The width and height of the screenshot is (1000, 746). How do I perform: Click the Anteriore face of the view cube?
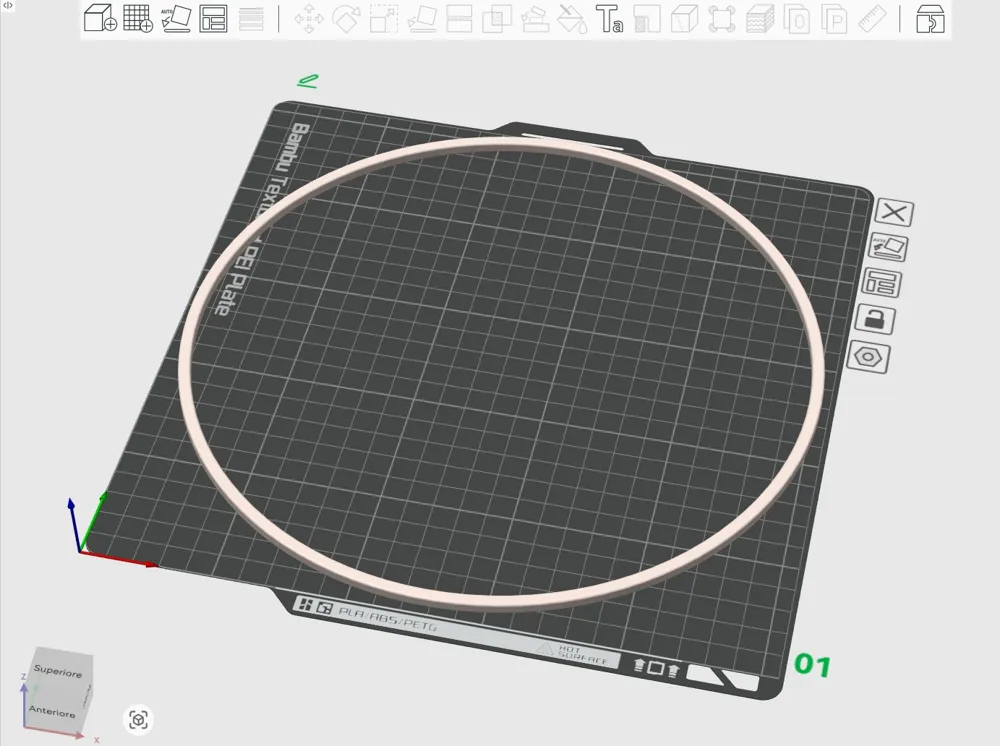click(52, 711)
